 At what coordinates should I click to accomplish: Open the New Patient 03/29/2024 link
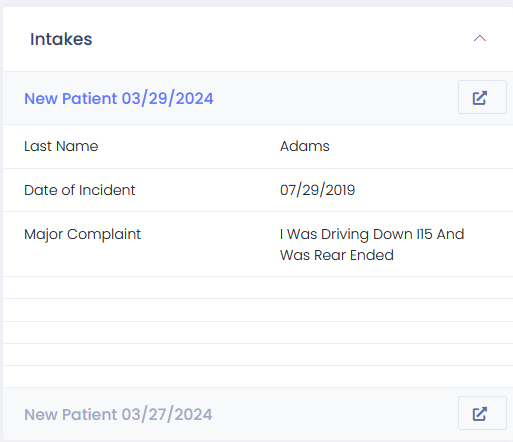tap(119, 98)
